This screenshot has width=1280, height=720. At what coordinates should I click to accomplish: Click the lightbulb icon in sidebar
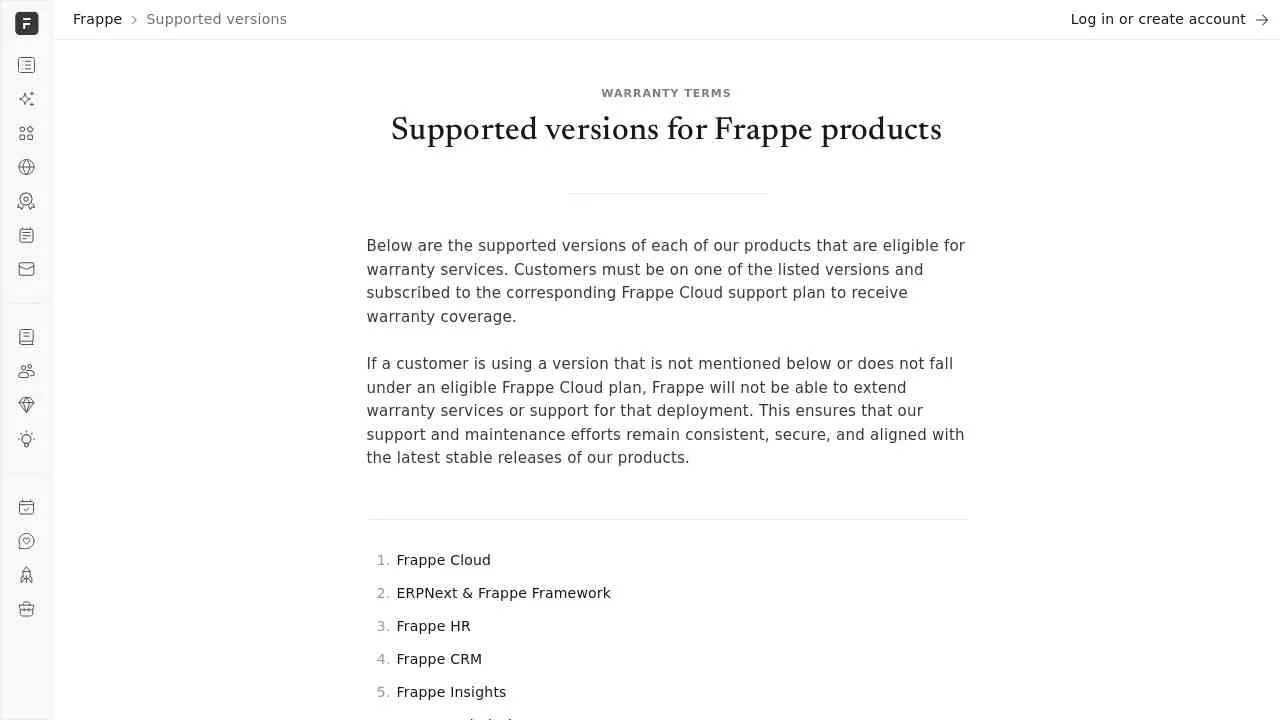[x=27, y=439]
